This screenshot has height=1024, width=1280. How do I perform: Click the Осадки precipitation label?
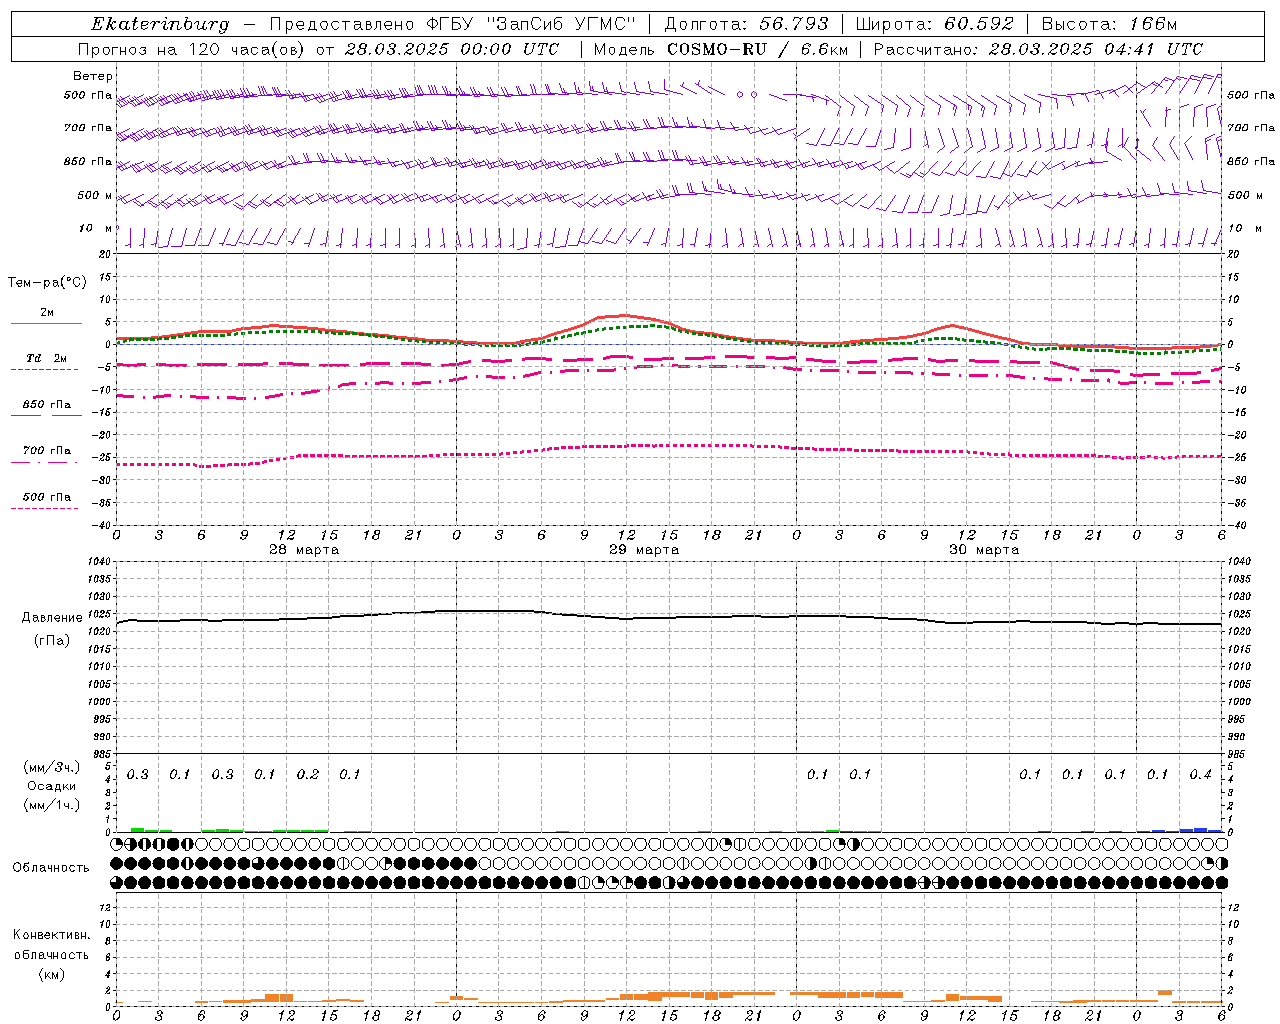(51, 786)
